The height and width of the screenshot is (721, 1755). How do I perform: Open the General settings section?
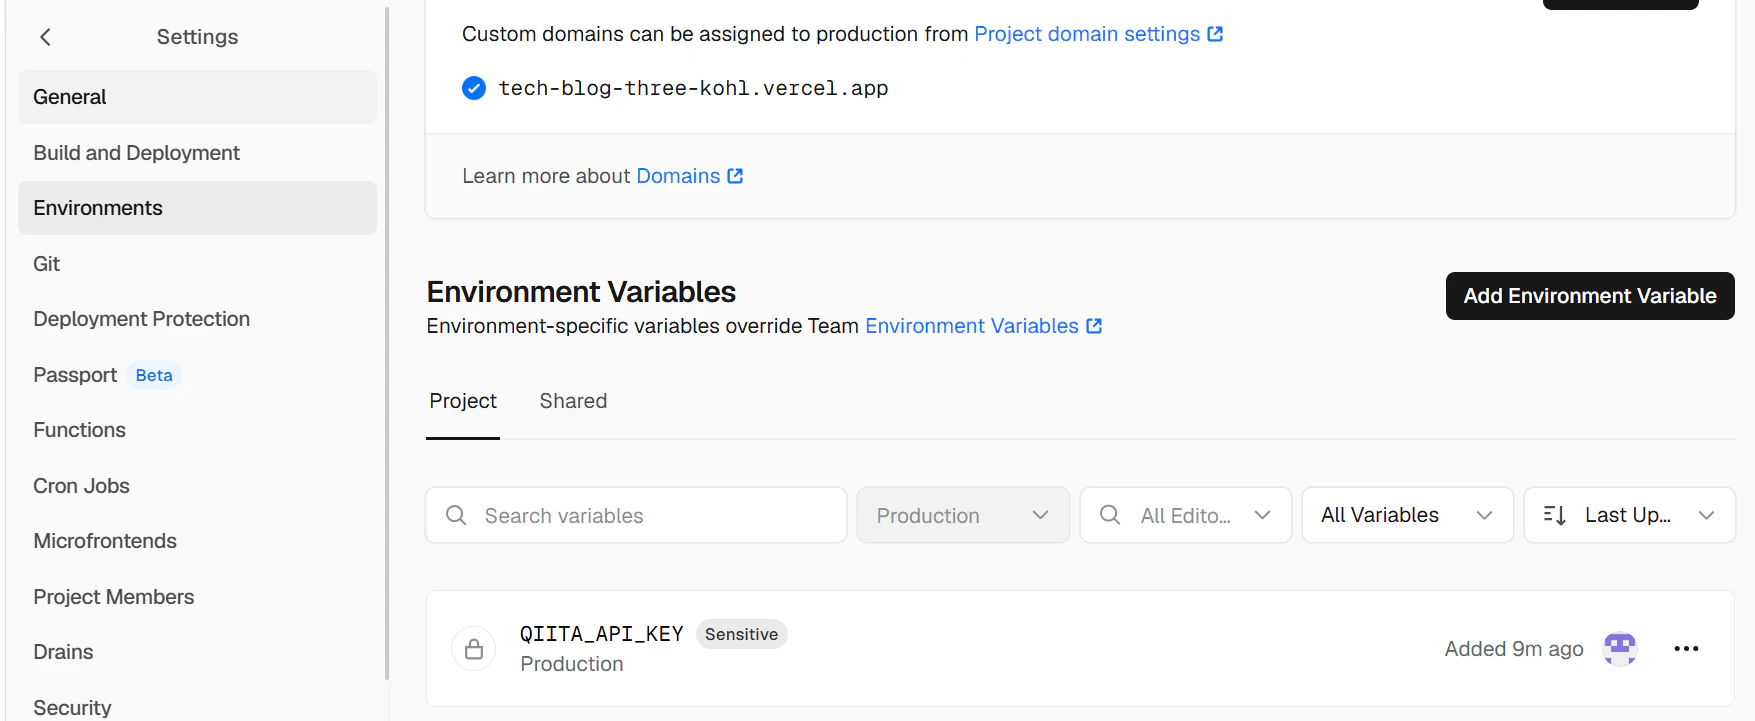tap(197, 97)
